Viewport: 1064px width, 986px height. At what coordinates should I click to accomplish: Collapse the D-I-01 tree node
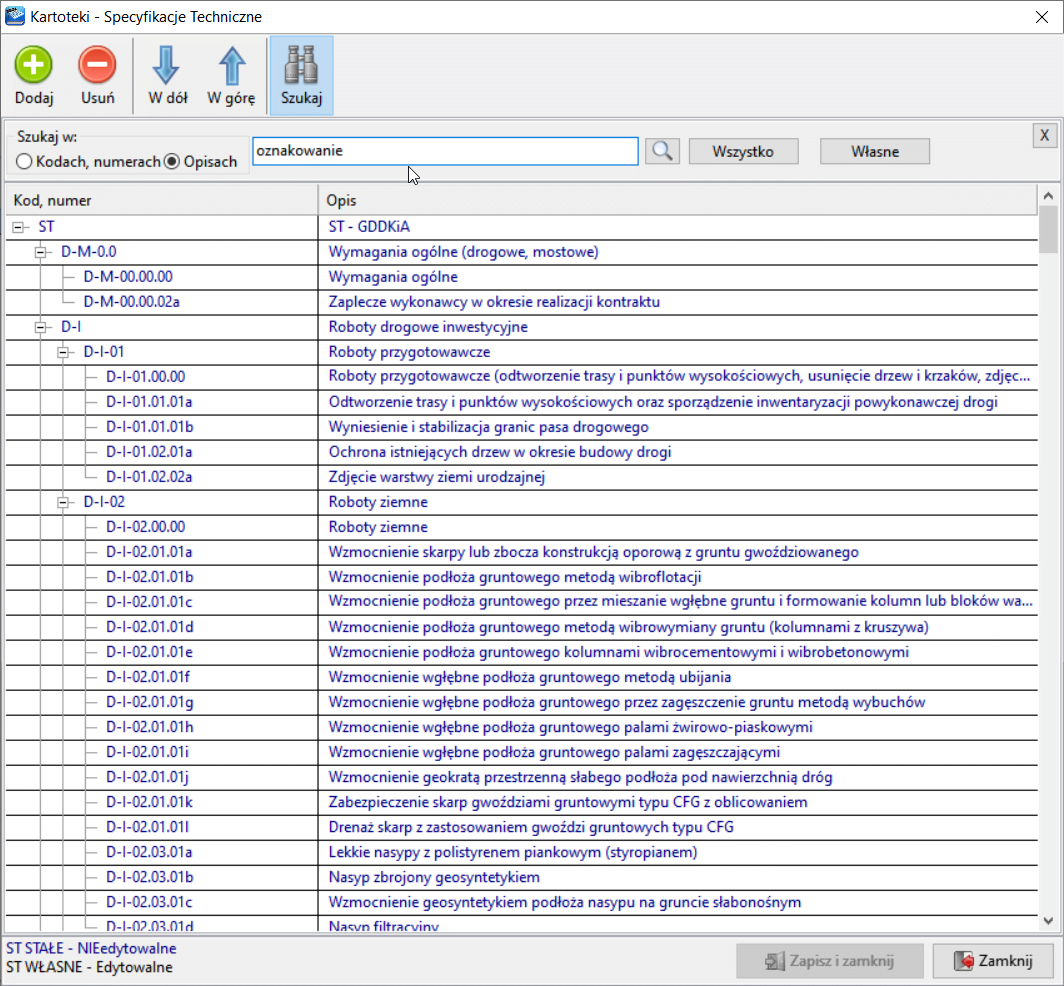point(63,352)
